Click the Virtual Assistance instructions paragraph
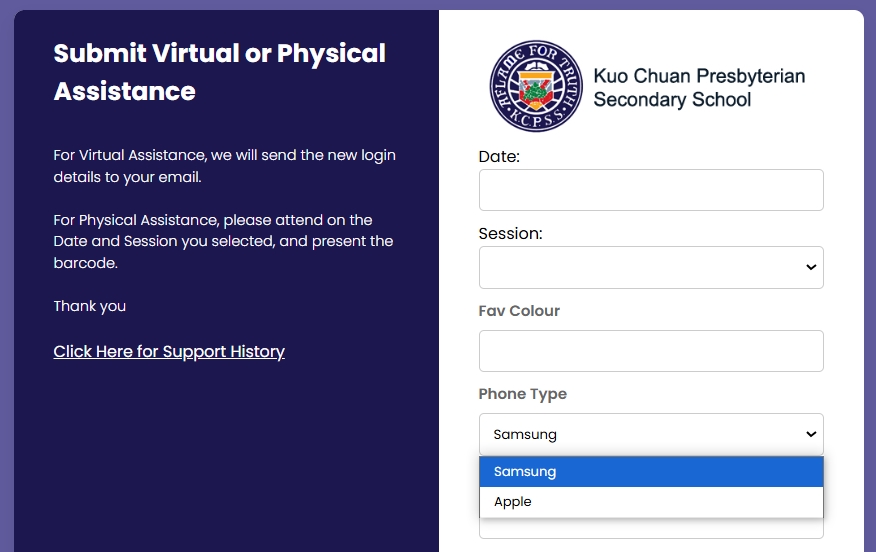 224,166
